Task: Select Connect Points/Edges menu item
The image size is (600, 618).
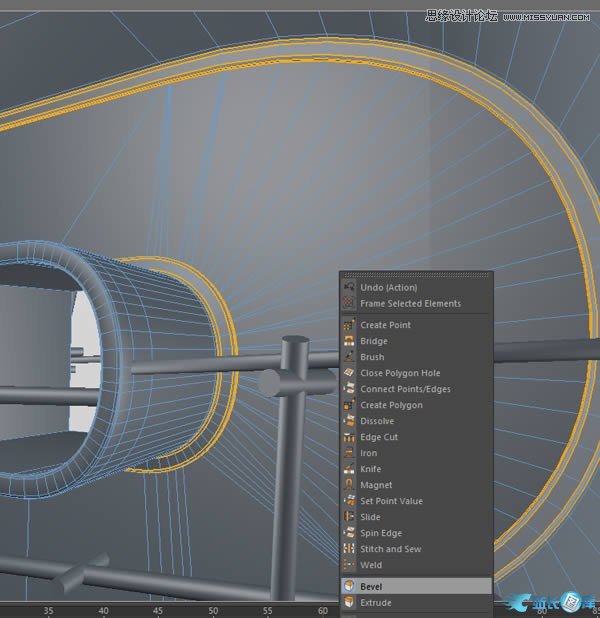Action: (405, 389)
